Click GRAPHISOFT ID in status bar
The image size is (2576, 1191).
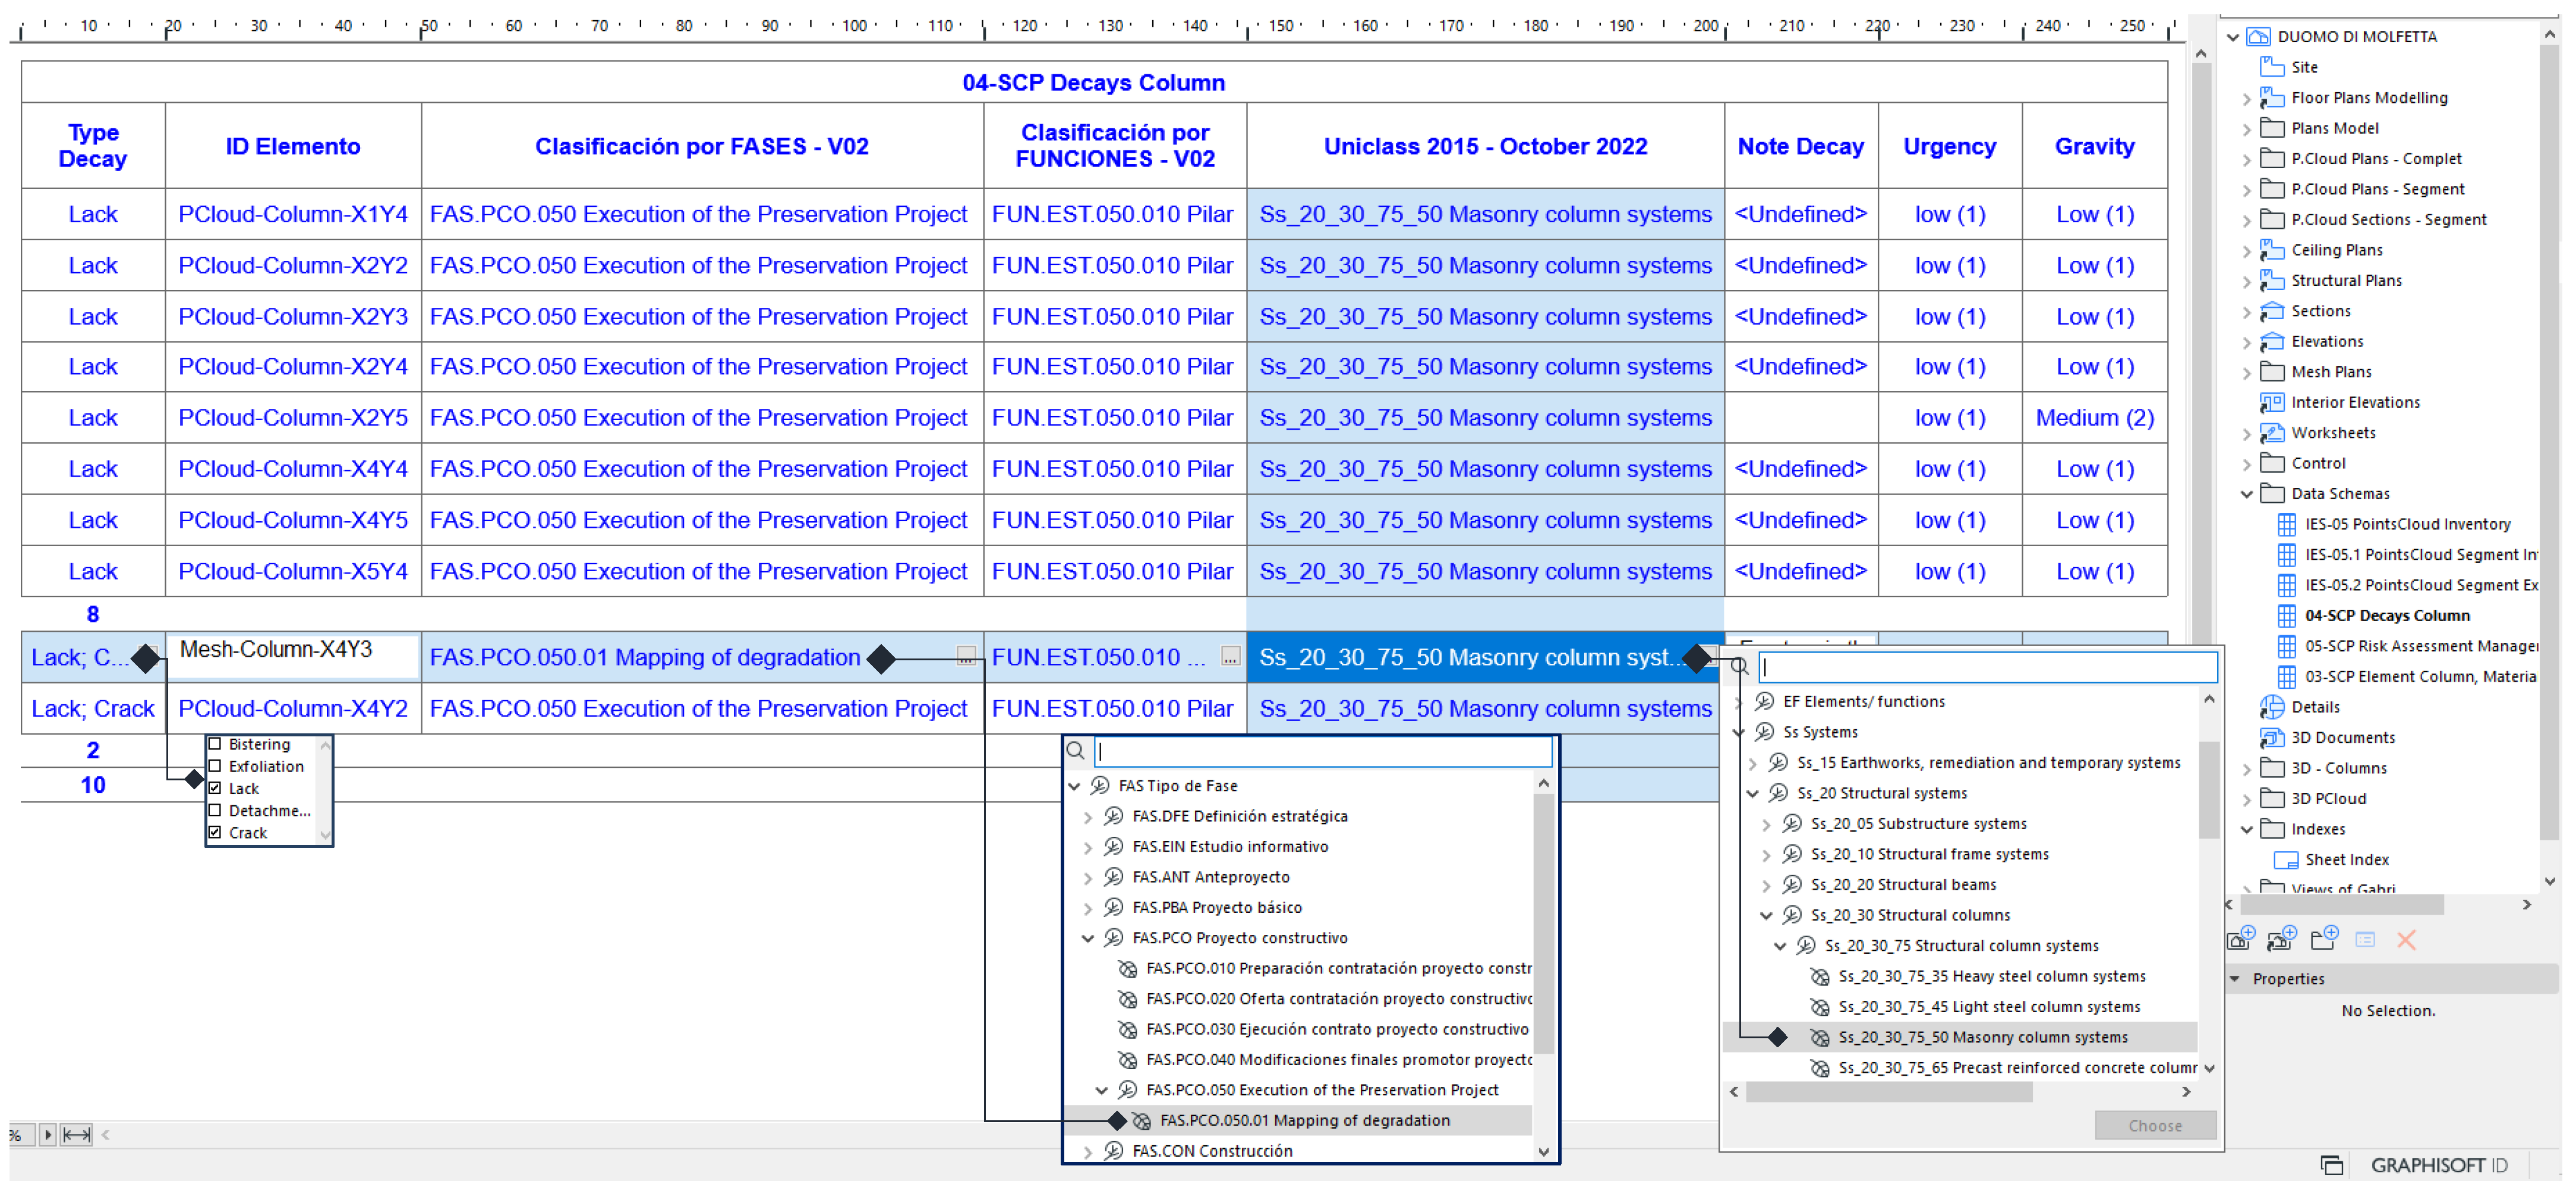(2439, 1165)
